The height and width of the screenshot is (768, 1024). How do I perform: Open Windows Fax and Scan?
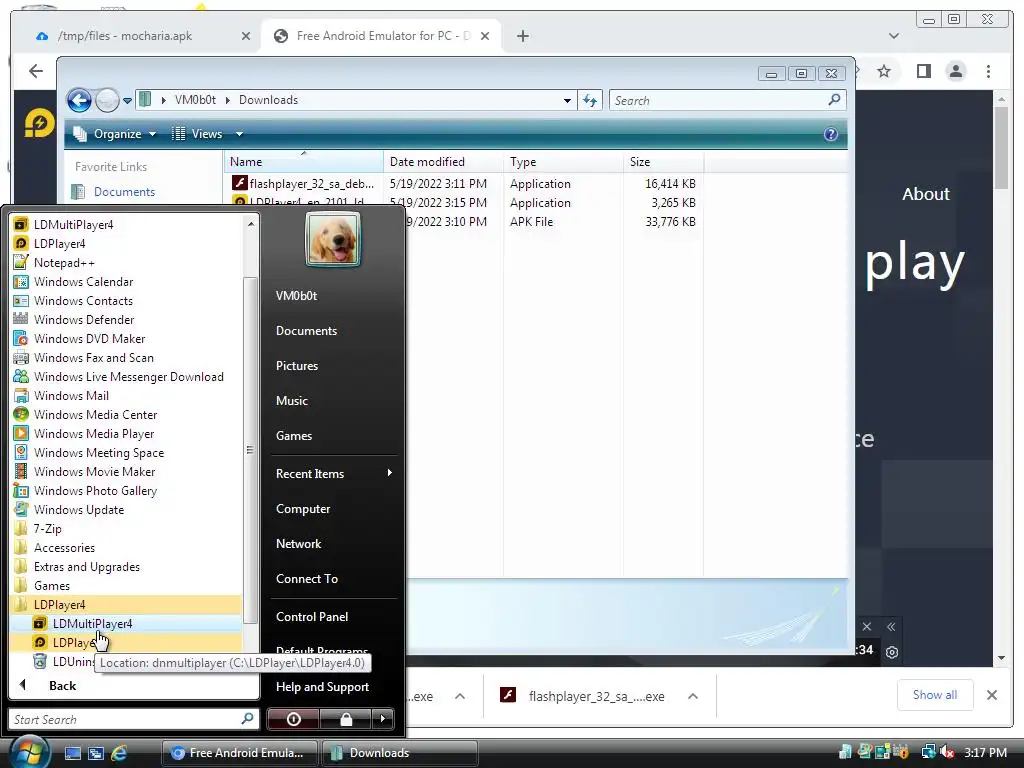point(93,357)
